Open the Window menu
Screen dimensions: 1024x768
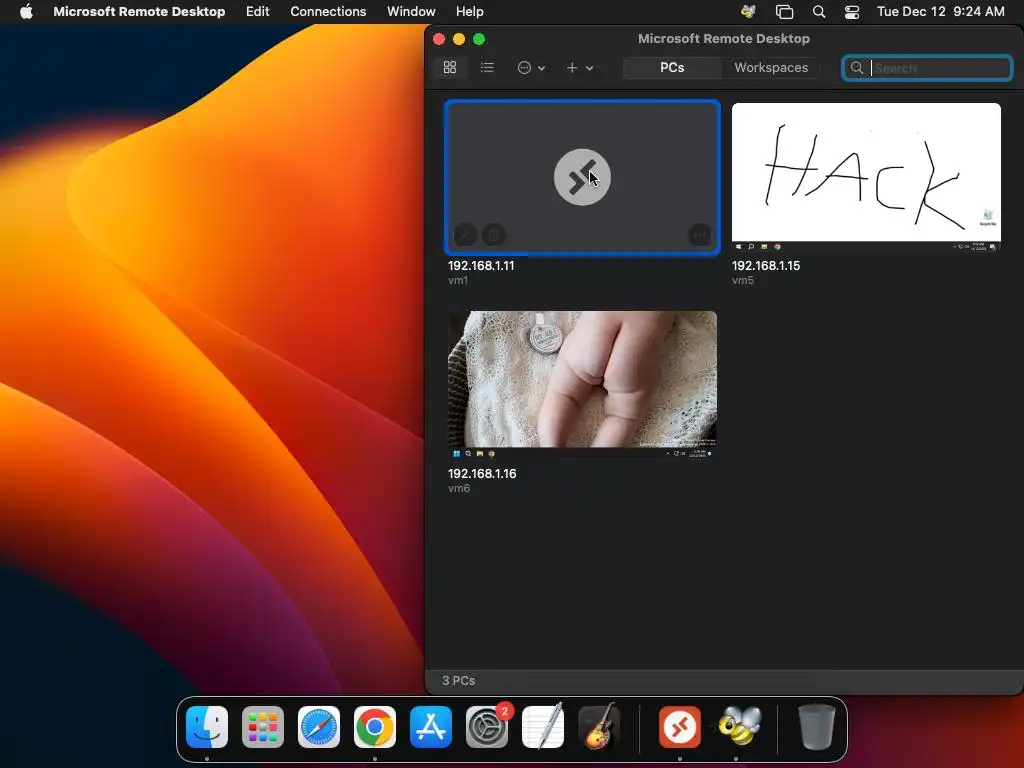pyautogui.click(x=411, y=11)
